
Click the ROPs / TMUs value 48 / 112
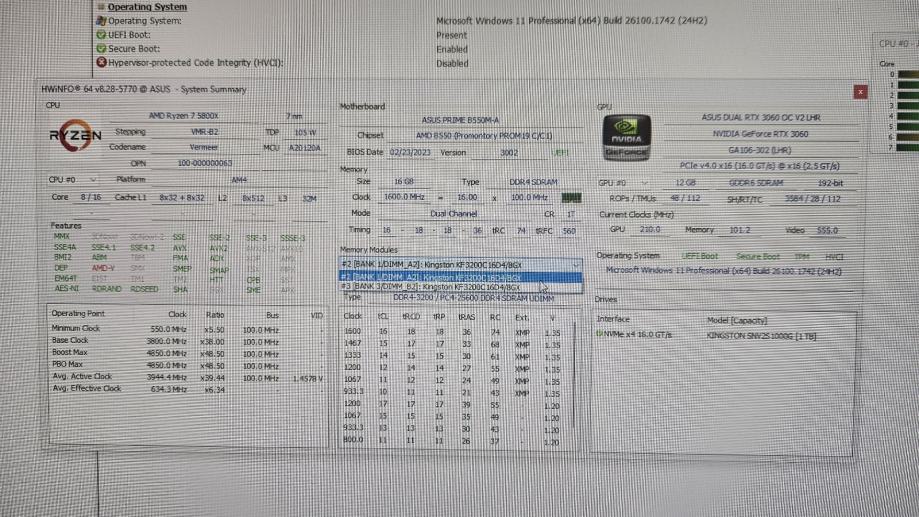click(686, 198)
